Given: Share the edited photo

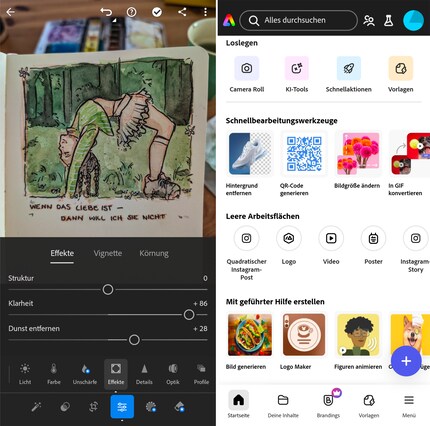Looking at the screenshot, I should point(182,12).
